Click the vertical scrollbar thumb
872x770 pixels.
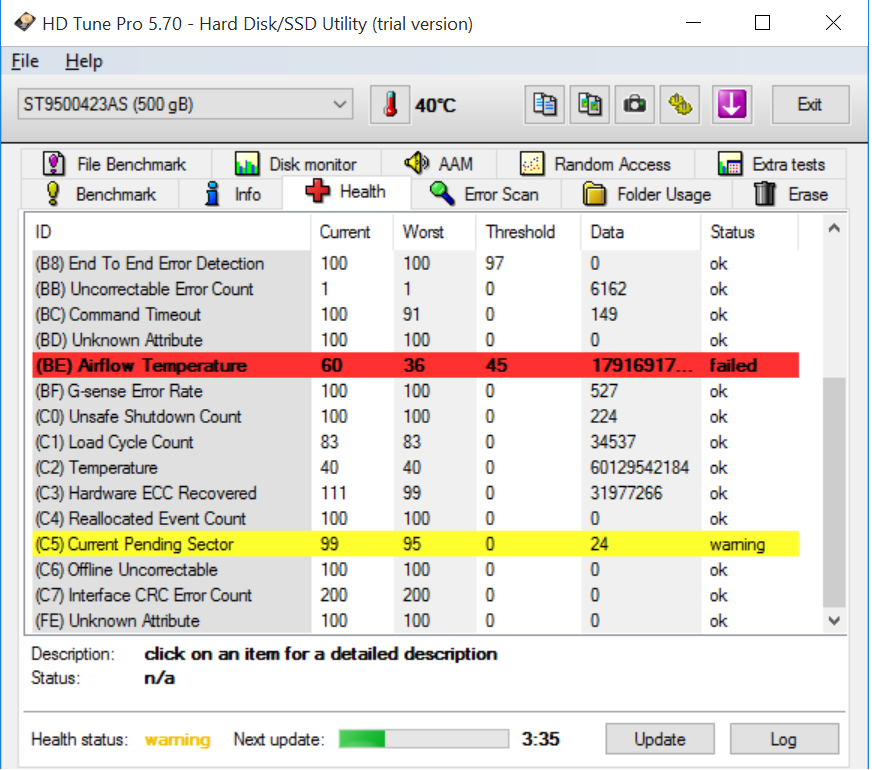(834, 493)
